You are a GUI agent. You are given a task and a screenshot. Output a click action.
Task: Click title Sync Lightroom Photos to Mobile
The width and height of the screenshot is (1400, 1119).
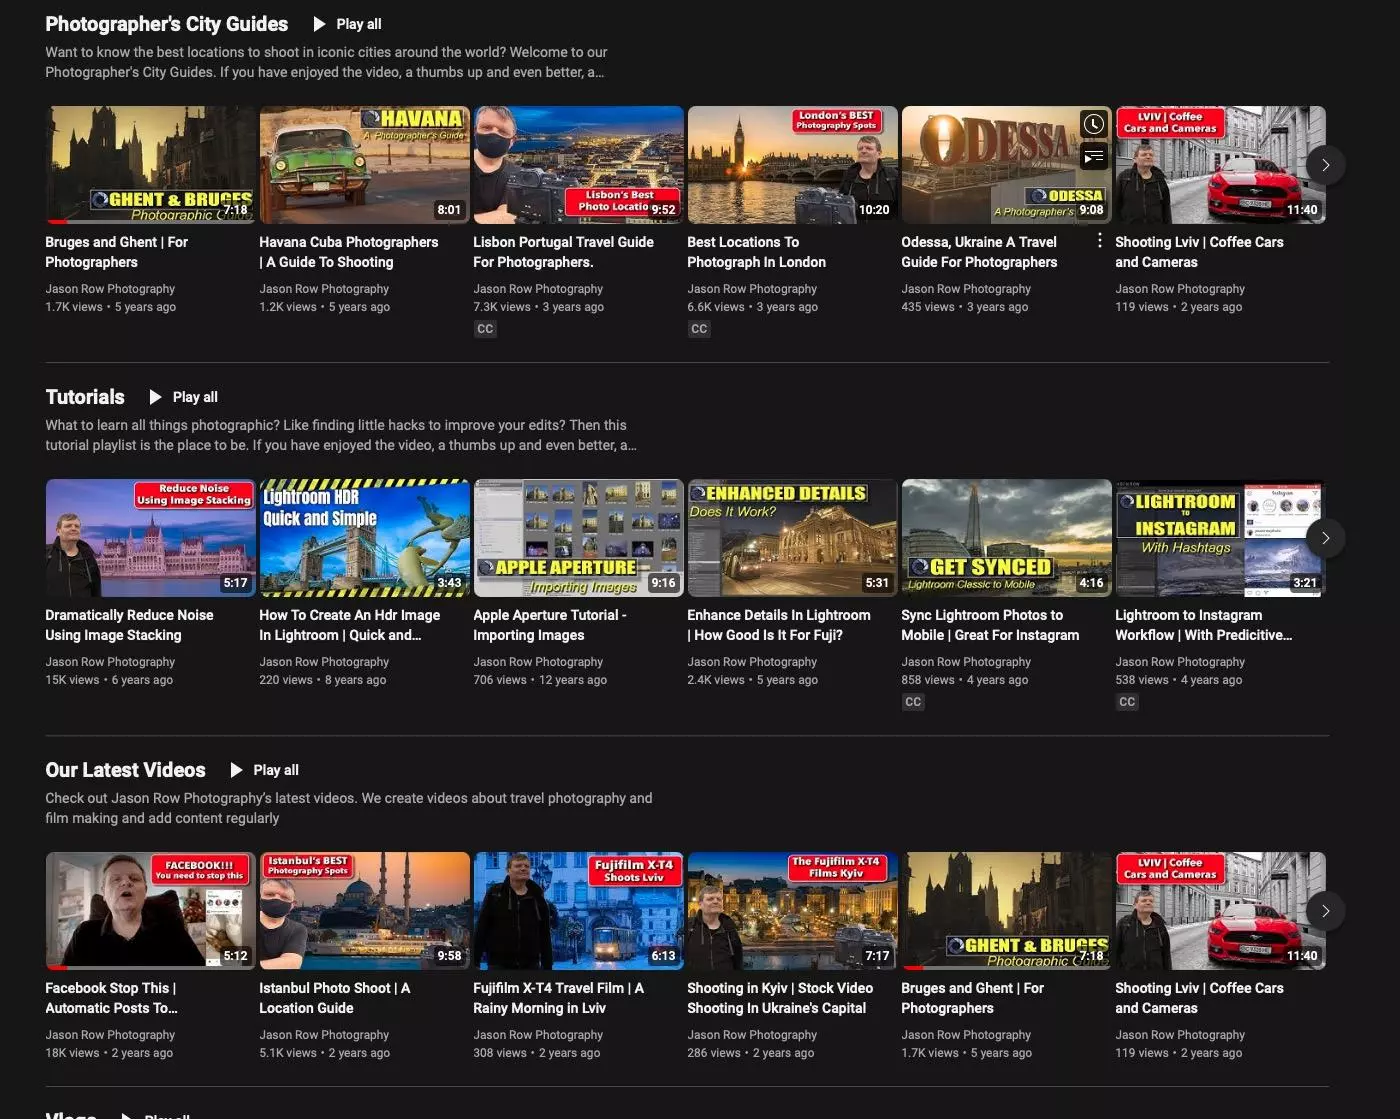[x=990, y=625]
